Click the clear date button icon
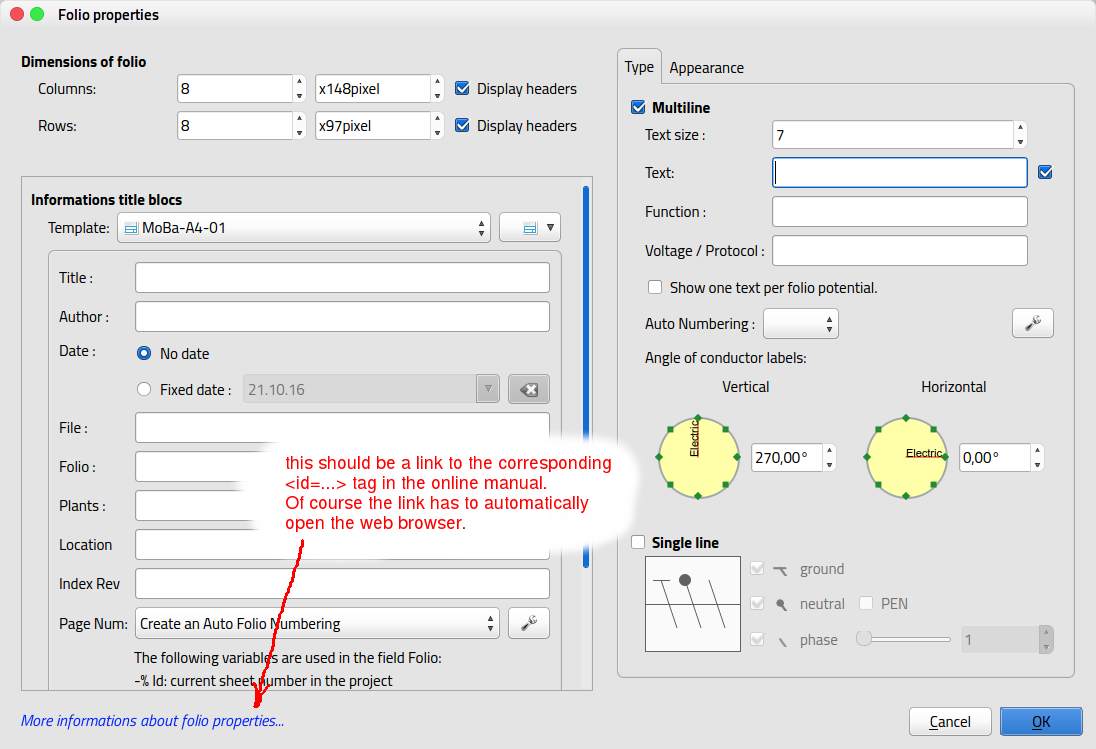Screen dimensions: 1096x749 point(528,389)
